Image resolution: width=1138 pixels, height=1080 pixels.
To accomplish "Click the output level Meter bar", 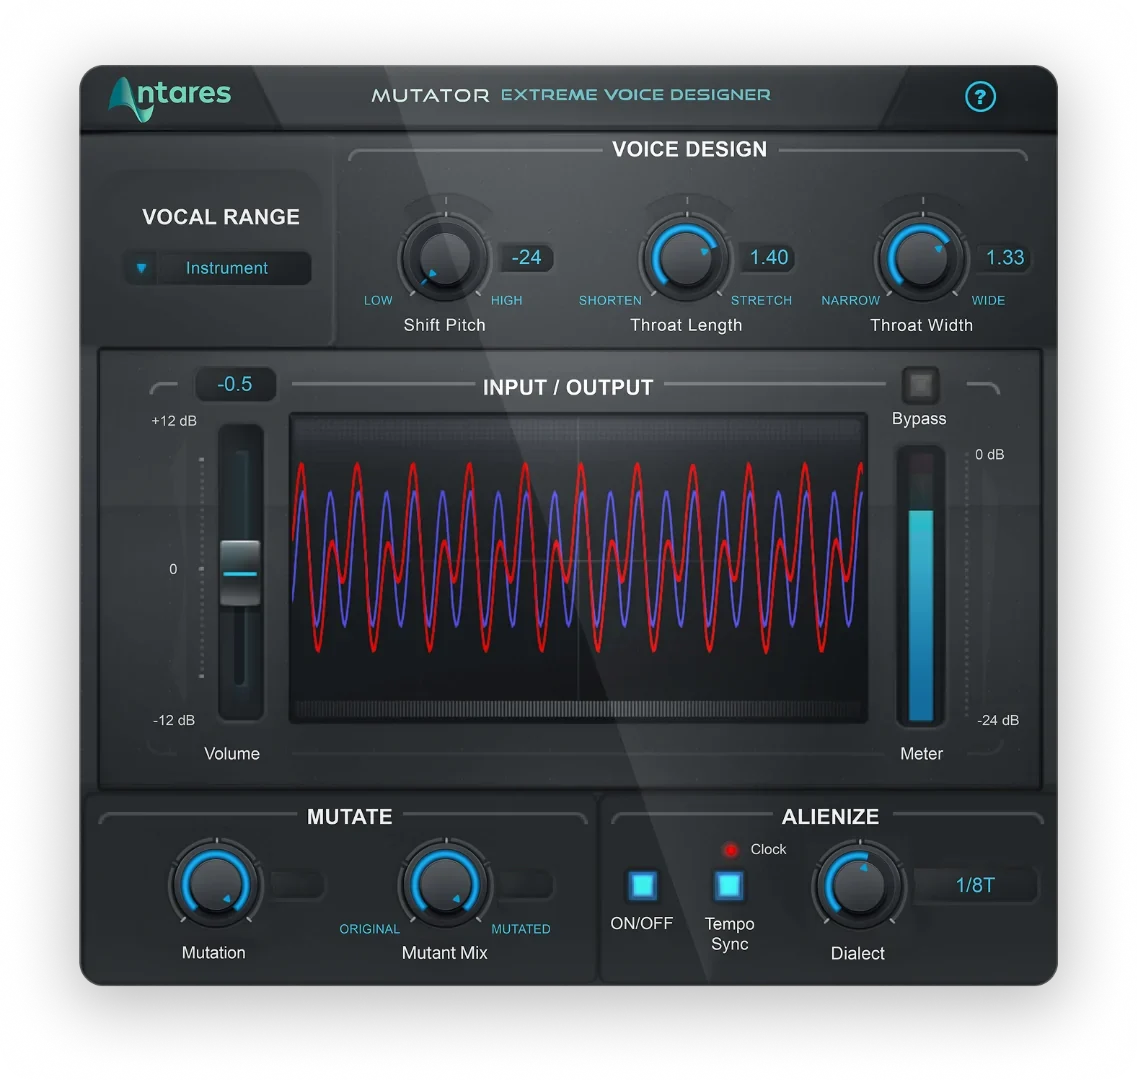I will (x=920, y=586).
